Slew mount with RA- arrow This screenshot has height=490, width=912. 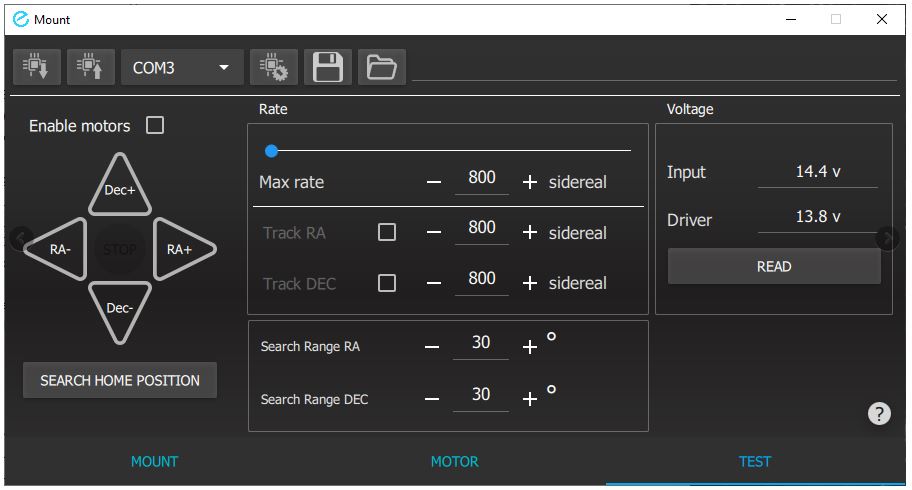coord(57,249)
